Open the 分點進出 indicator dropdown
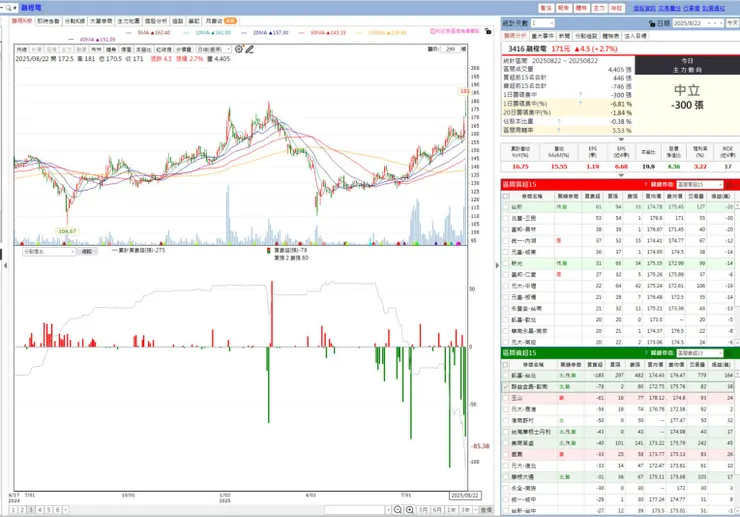Viewport: 740px width, 517px height. [x=49, y=252]
